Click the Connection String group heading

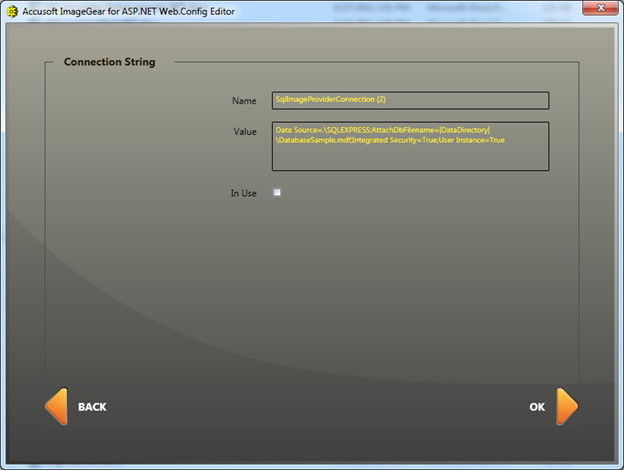click(109, 62)
